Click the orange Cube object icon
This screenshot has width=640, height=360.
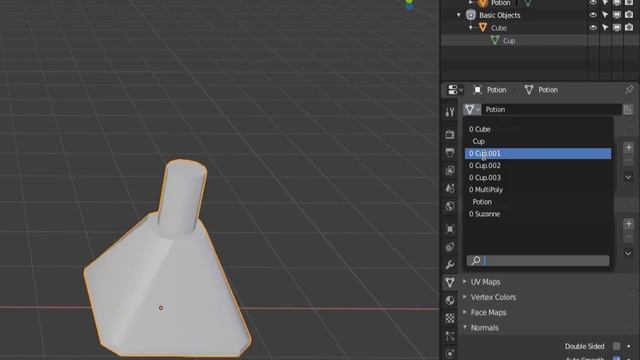tap(483, 28)
